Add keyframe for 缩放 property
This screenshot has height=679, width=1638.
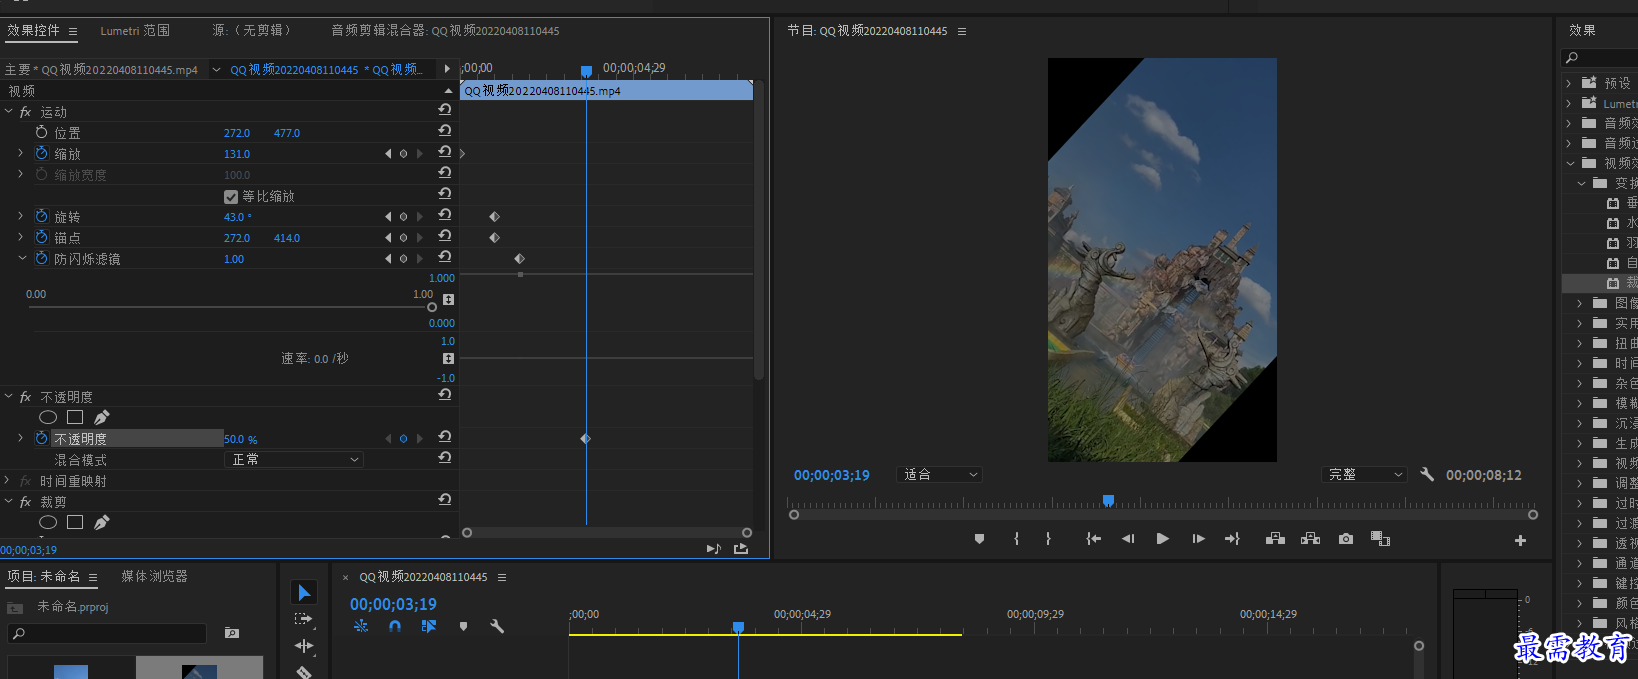point(404,154)
